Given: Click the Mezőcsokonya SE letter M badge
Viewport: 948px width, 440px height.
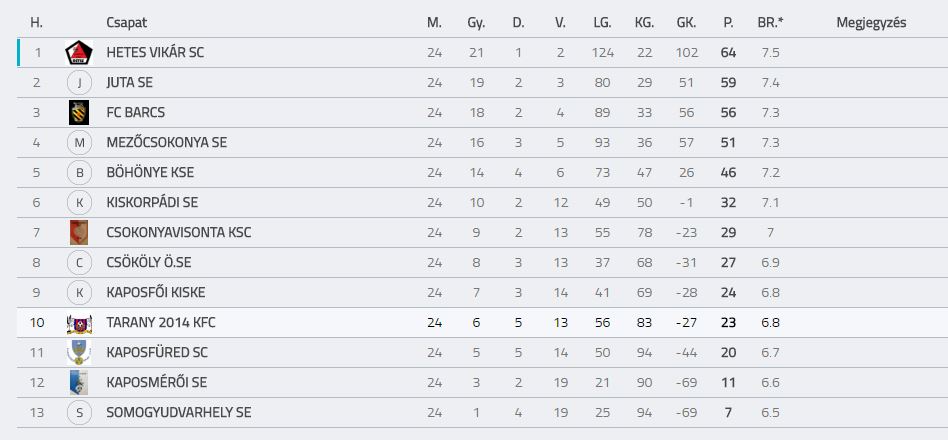Looking at the screenshot, I should click(x=79, y=143).
